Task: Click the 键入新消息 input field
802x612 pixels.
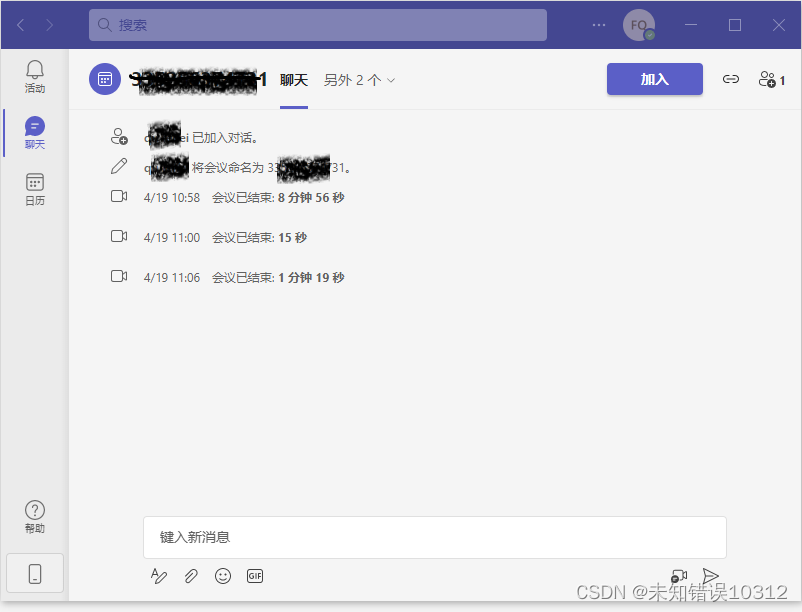Action: click(435, 537)
